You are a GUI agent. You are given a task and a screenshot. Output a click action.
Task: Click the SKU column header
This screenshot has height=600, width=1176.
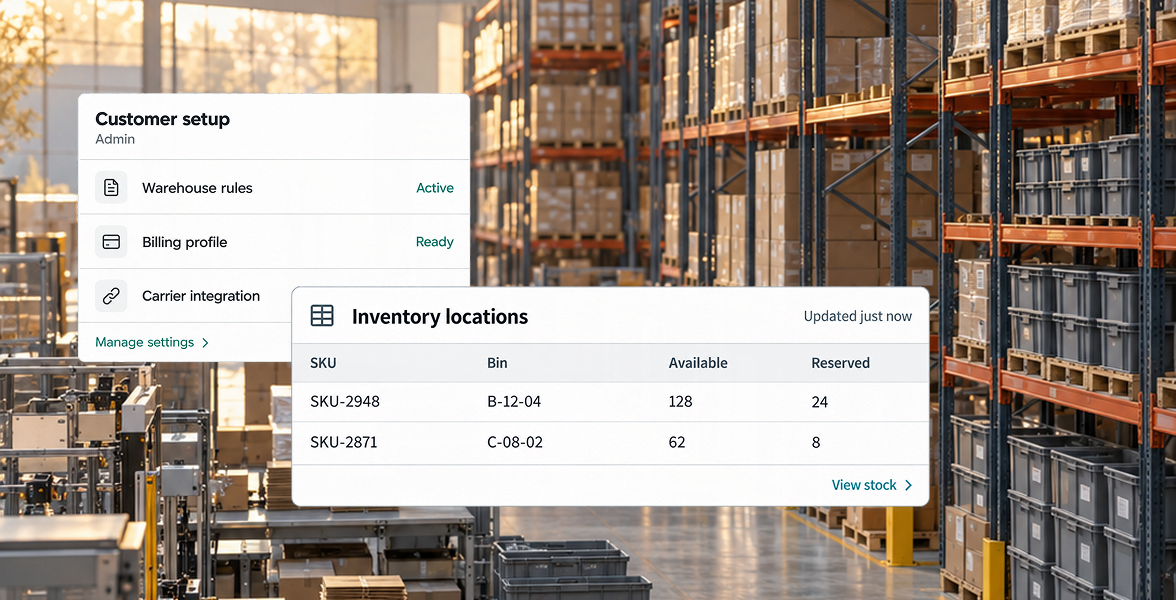323,363
